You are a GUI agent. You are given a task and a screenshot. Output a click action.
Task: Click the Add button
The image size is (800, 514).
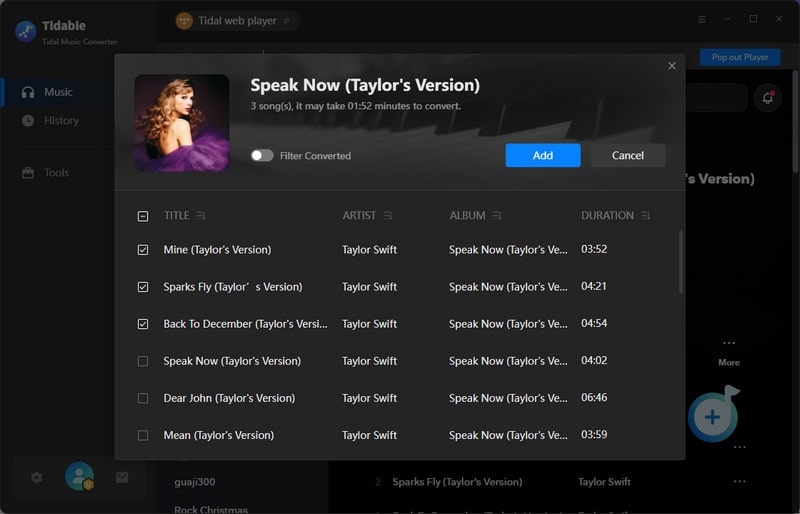[542, 155]
